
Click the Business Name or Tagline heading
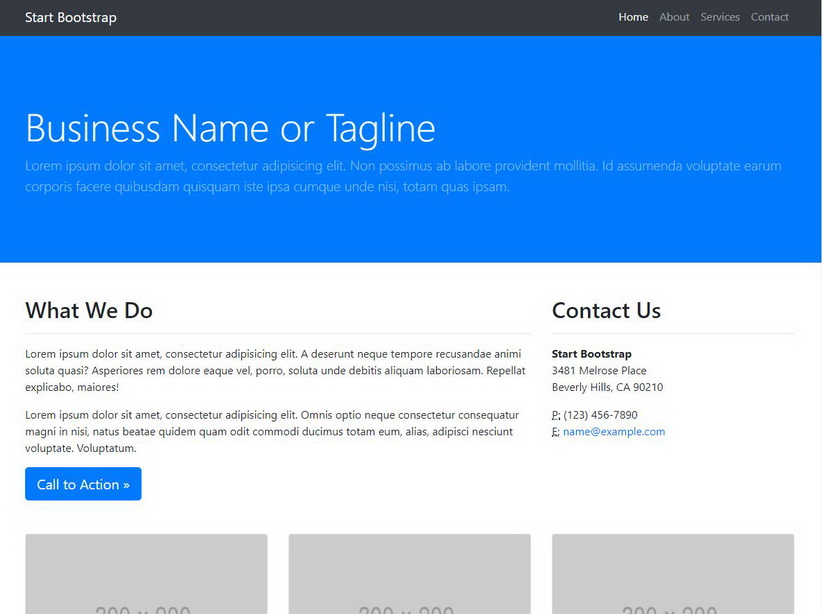pos(230,129)
